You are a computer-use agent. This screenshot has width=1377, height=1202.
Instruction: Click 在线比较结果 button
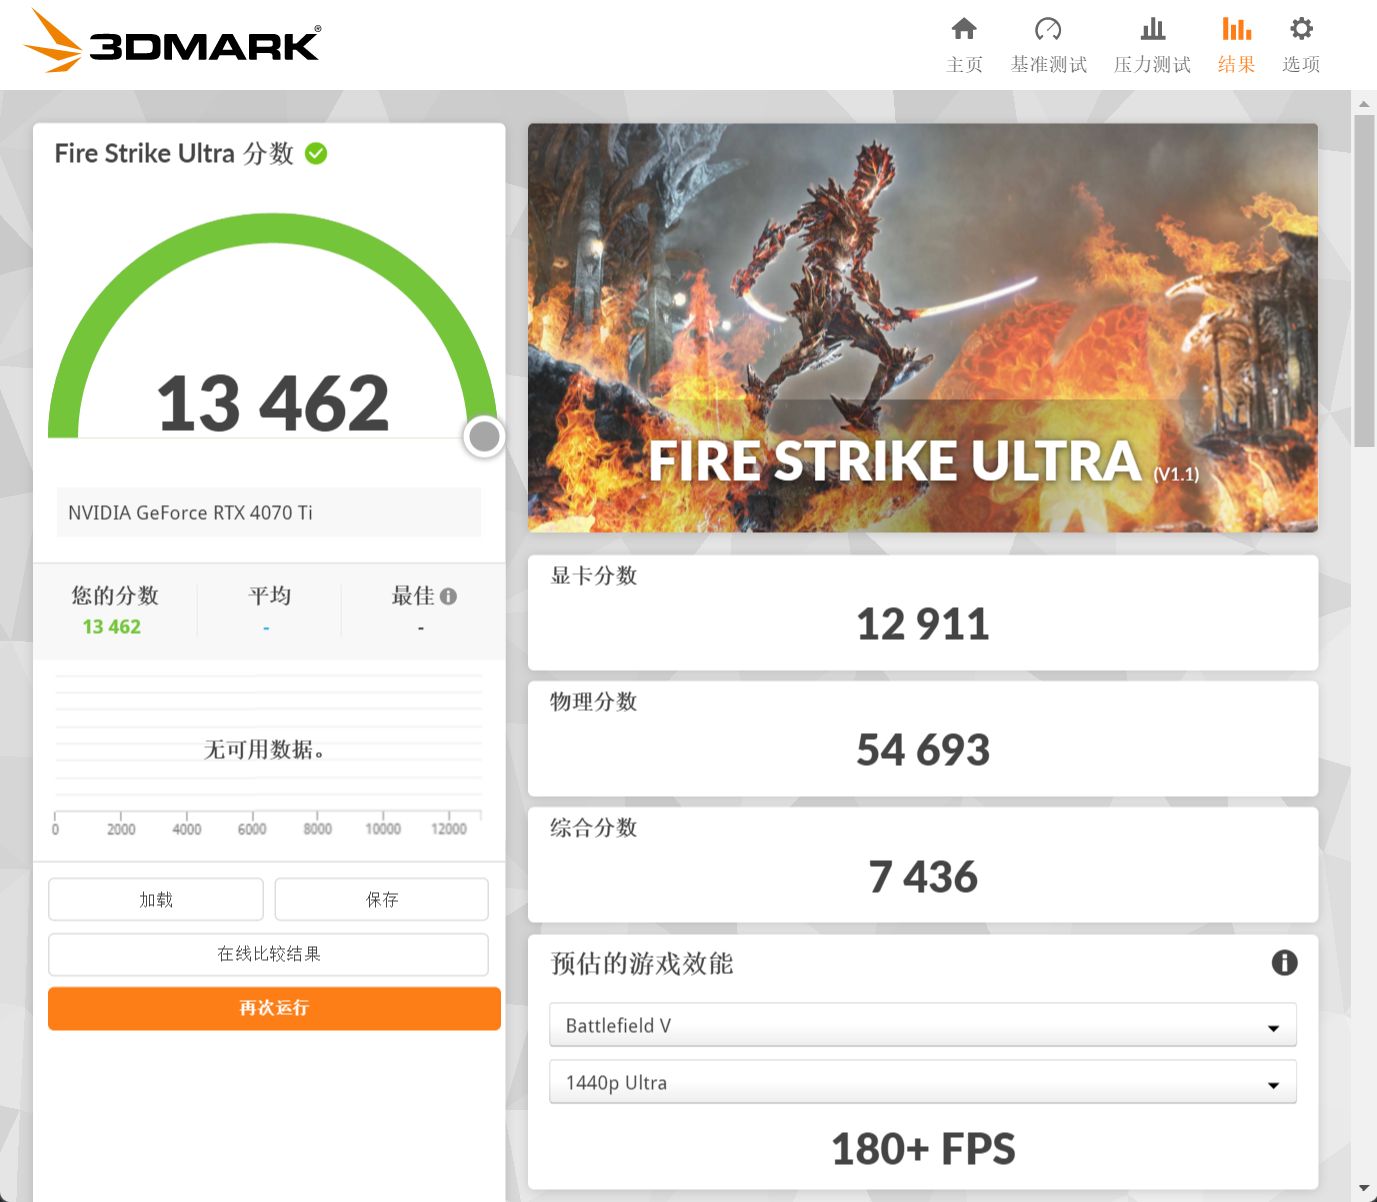pyautogui.click(x=269, y=954)
